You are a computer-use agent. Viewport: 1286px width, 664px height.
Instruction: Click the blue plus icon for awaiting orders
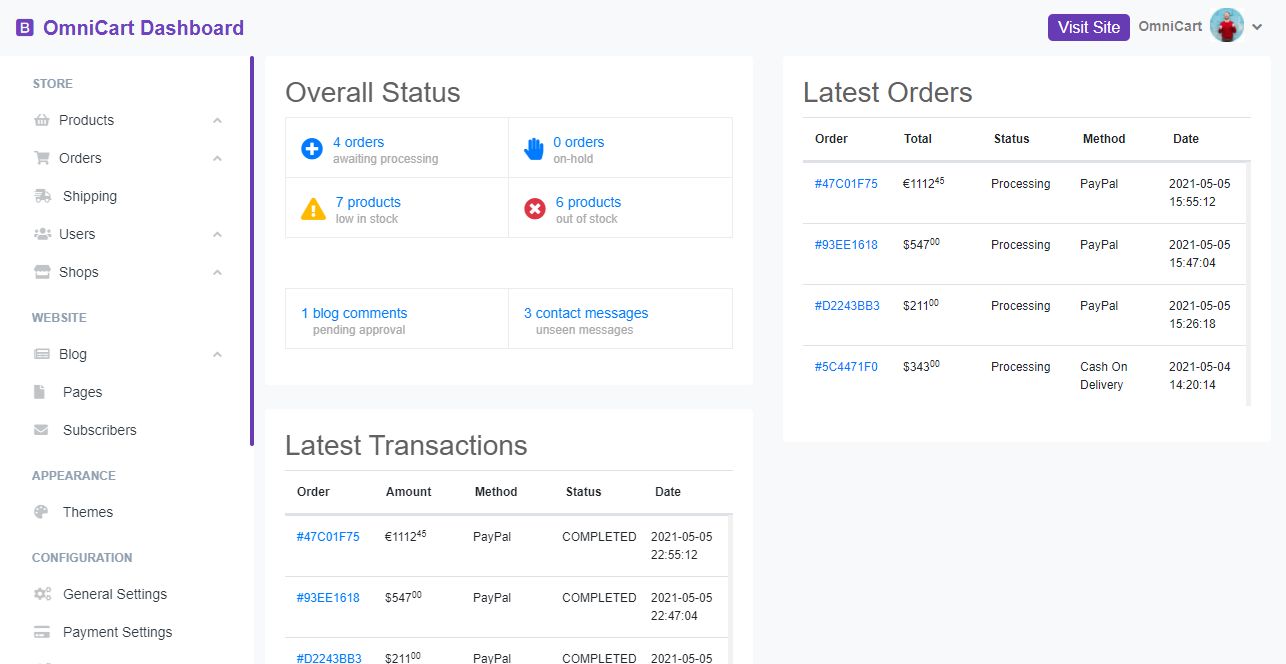[312, 149]
